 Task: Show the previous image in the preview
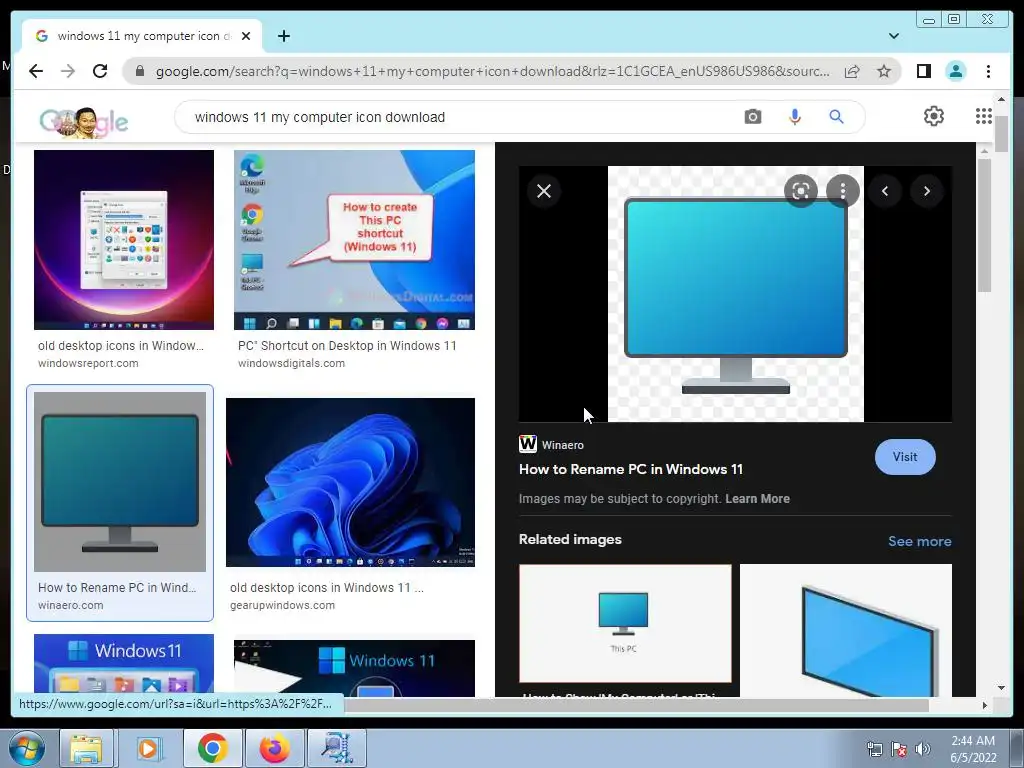pos(885,191)
